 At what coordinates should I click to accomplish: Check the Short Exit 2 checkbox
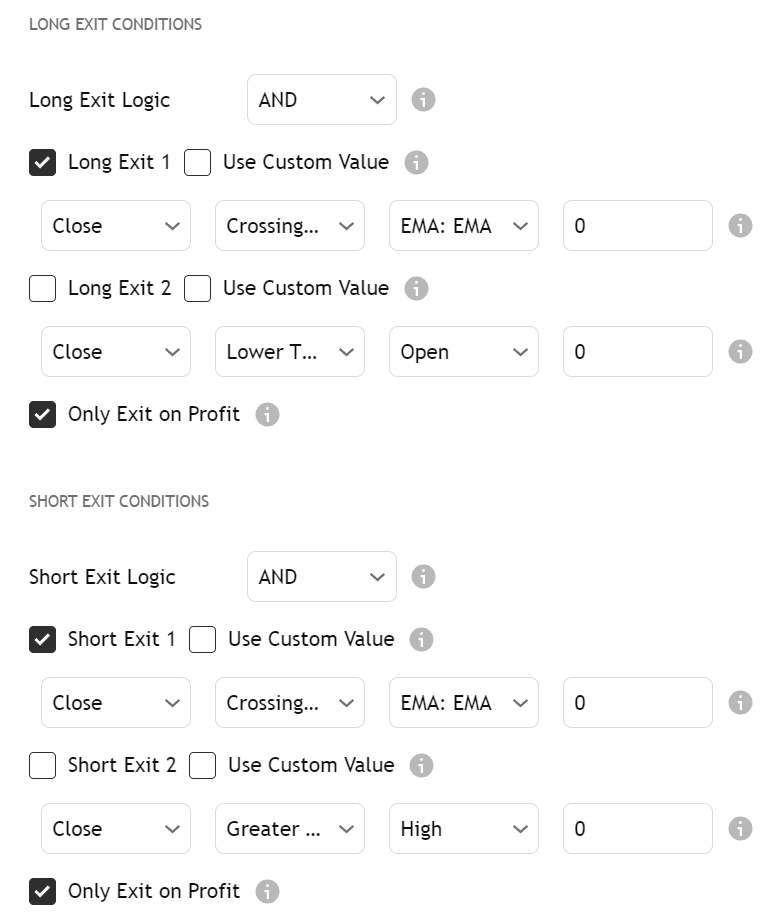tap(42, 765)
